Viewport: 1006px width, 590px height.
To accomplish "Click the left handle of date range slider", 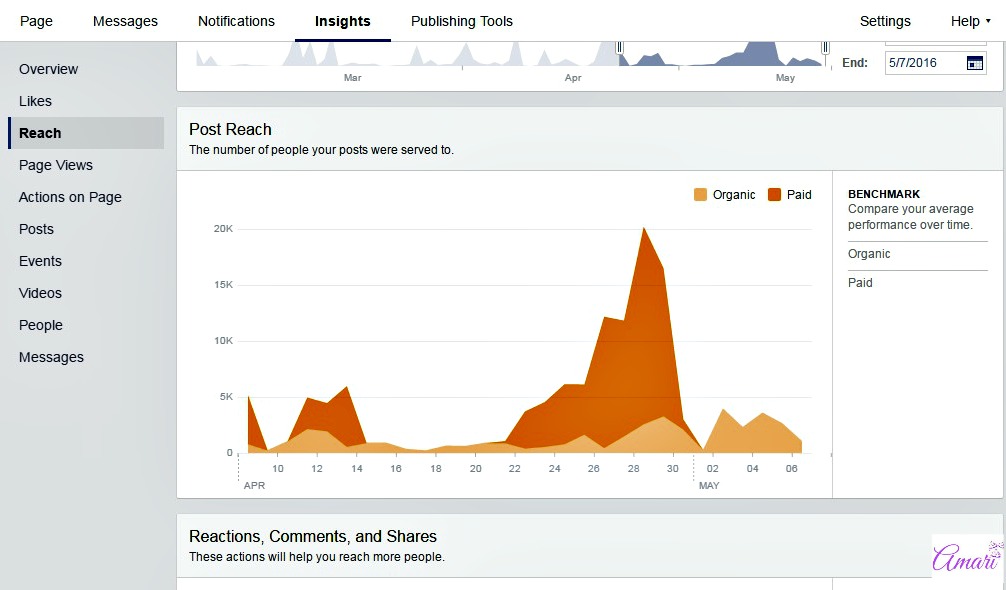I will (x=619, y=48).
